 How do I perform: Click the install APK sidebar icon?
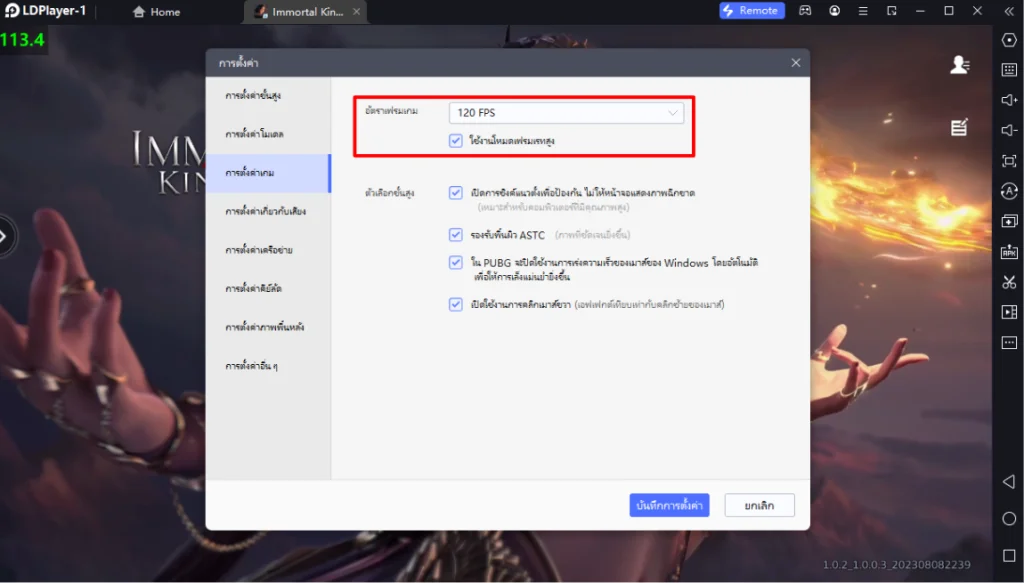(x=1009, y=251)
